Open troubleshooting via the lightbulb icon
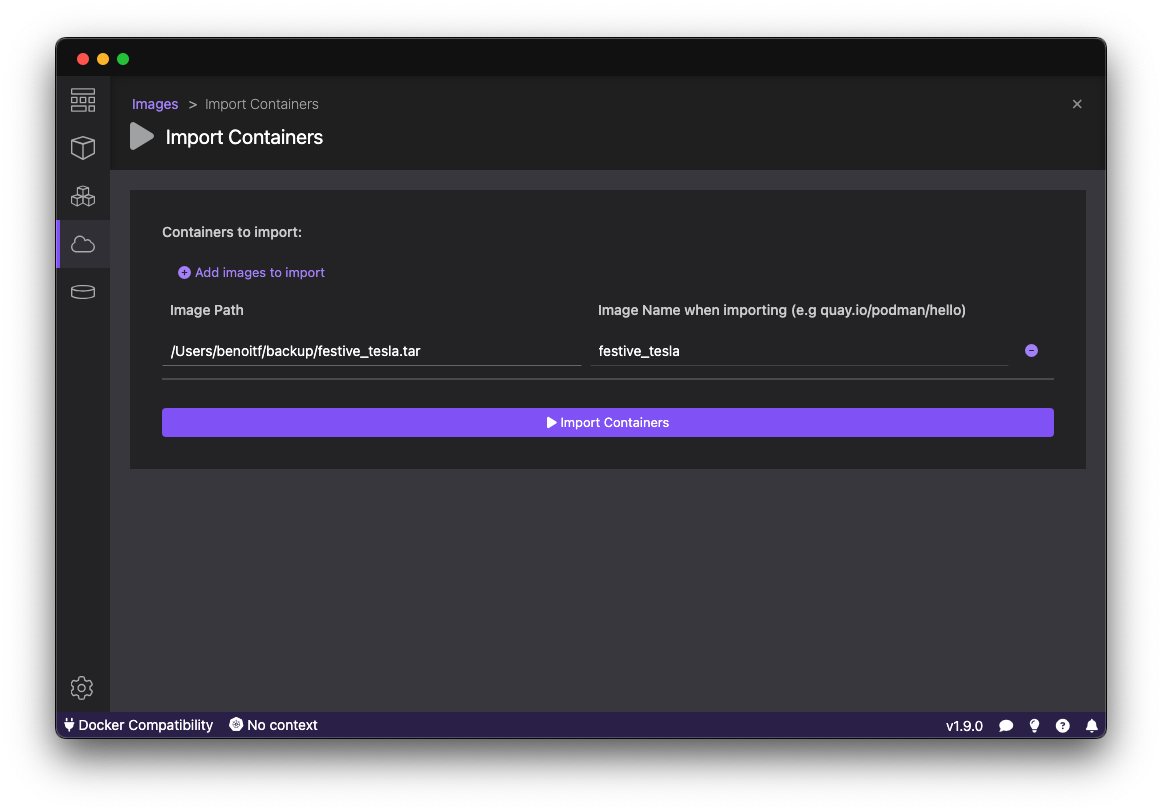The height and width of the screenshot is (812, 1162). point(1034,726)
